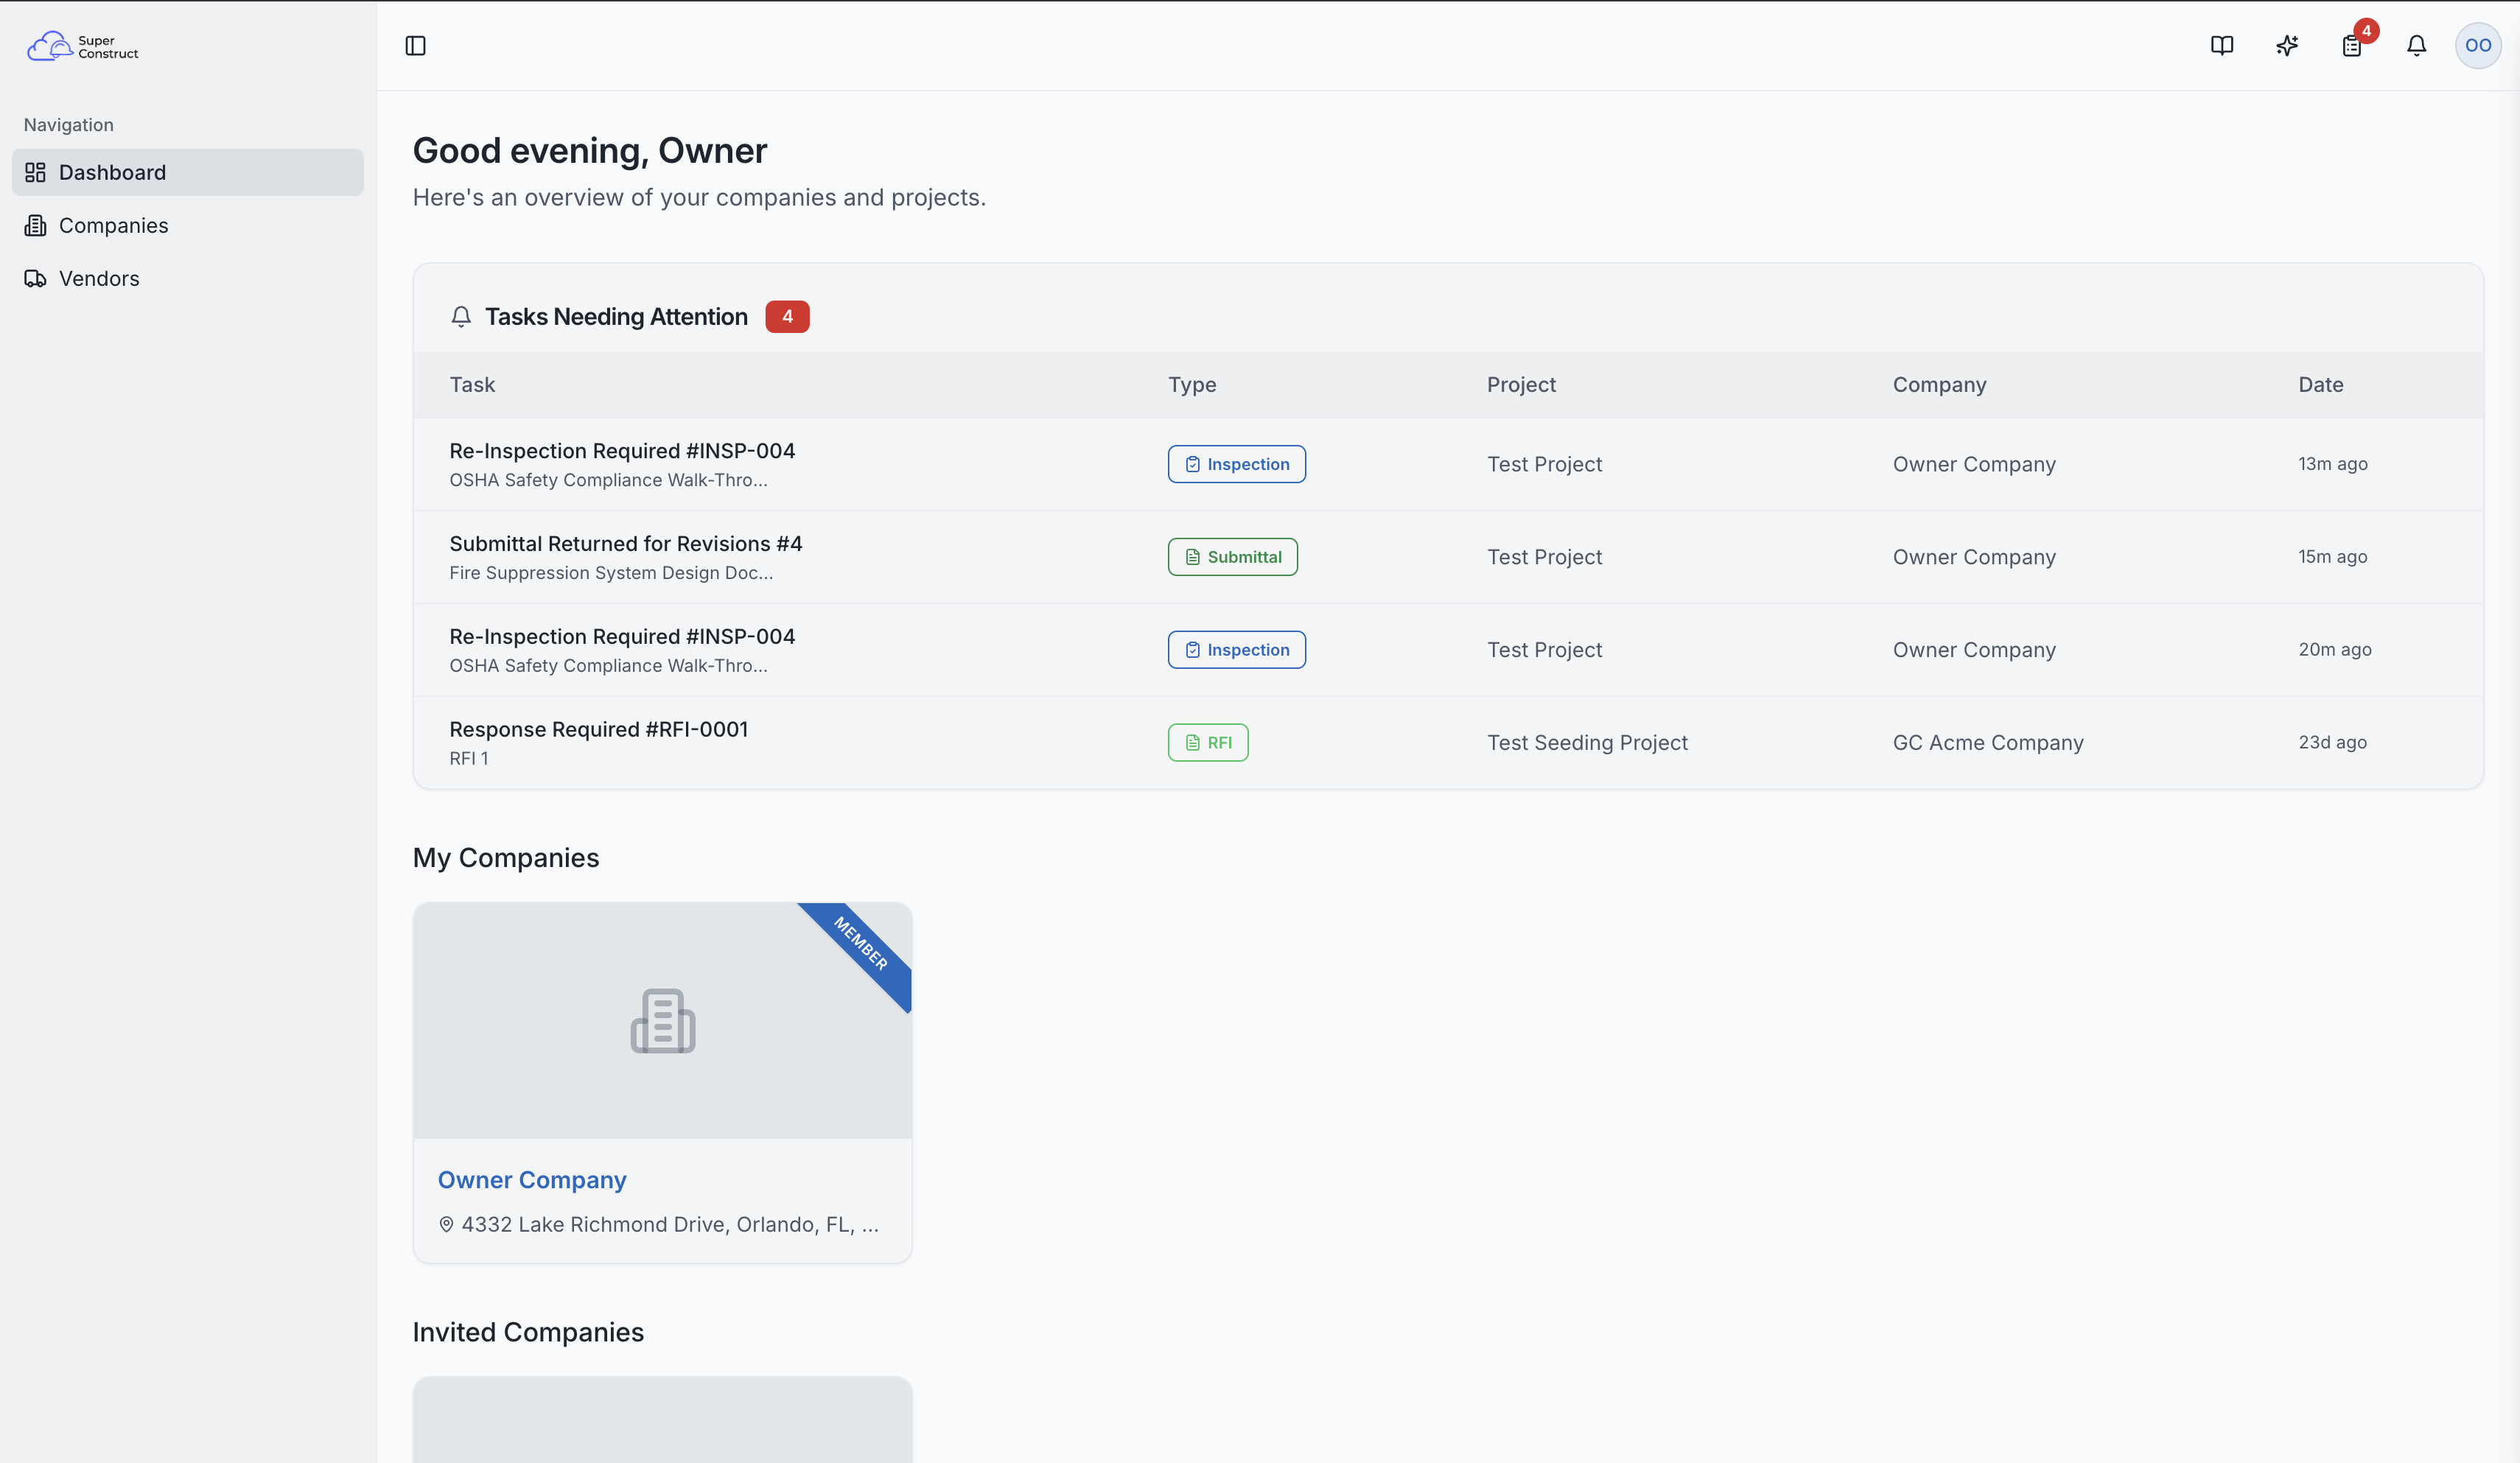Open the Owner Company card link
Screen dimensions: 2520x1463
(x=532, y=1181)
